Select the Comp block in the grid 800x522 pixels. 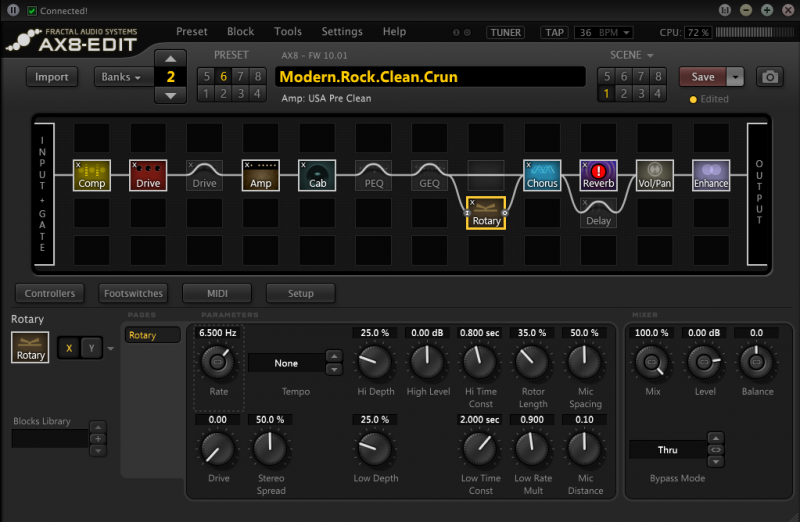[x=92, y=174]
